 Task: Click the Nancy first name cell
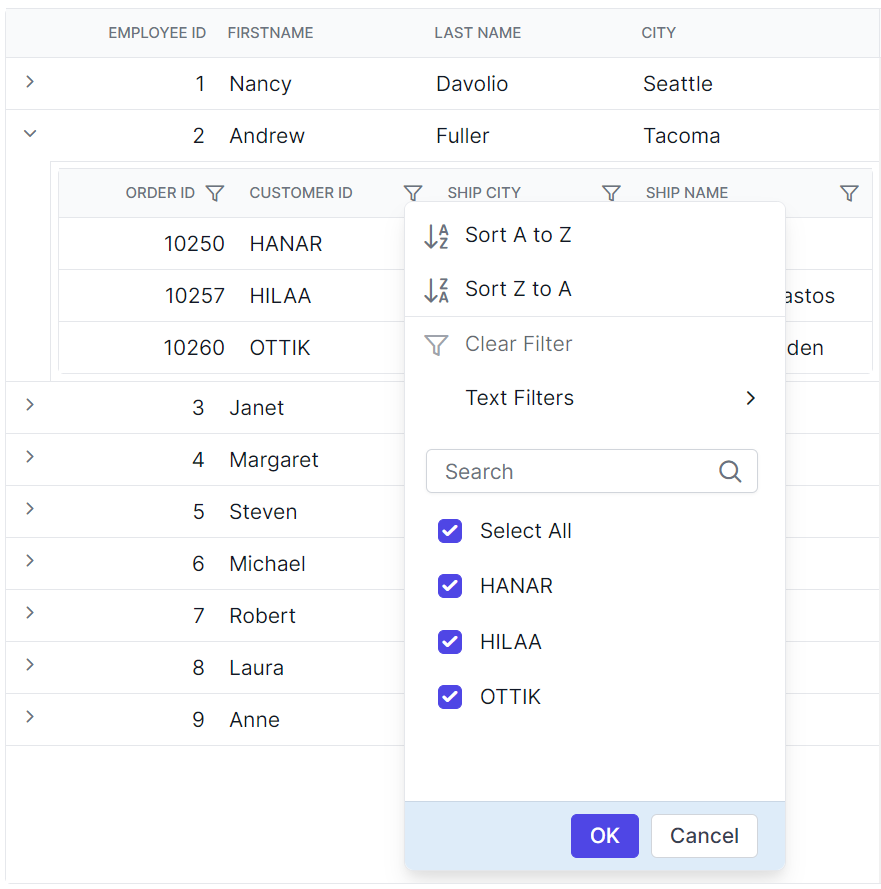[x=260, y=84]
